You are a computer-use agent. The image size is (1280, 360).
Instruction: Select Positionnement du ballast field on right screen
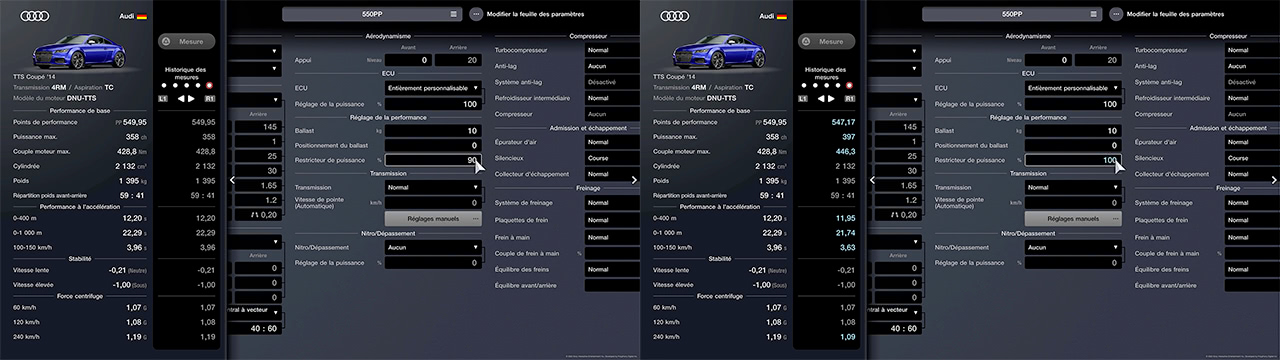click(x=1072, y=145)
